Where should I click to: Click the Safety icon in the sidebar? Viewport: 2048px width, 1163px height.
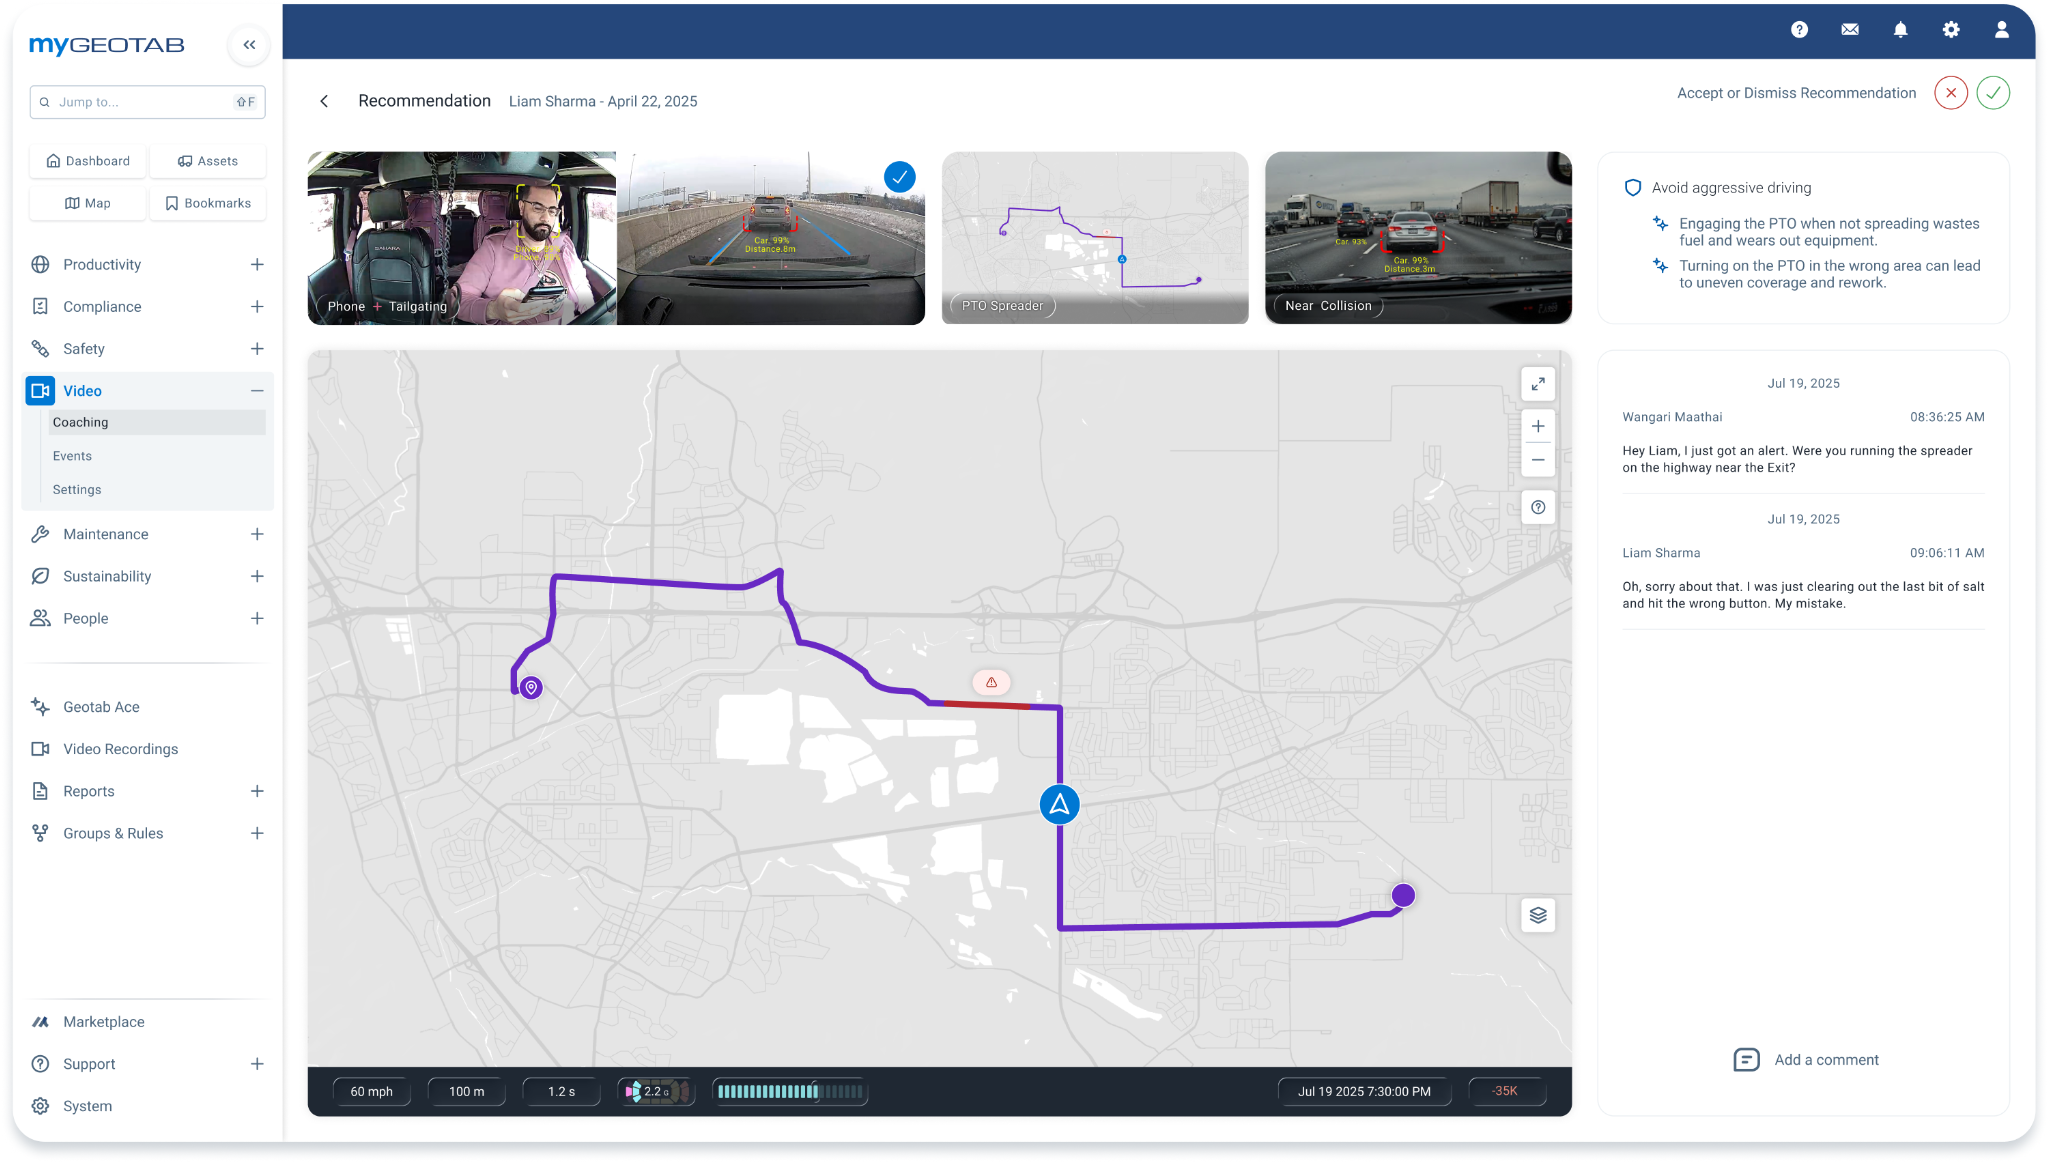[x=40, y=349]
